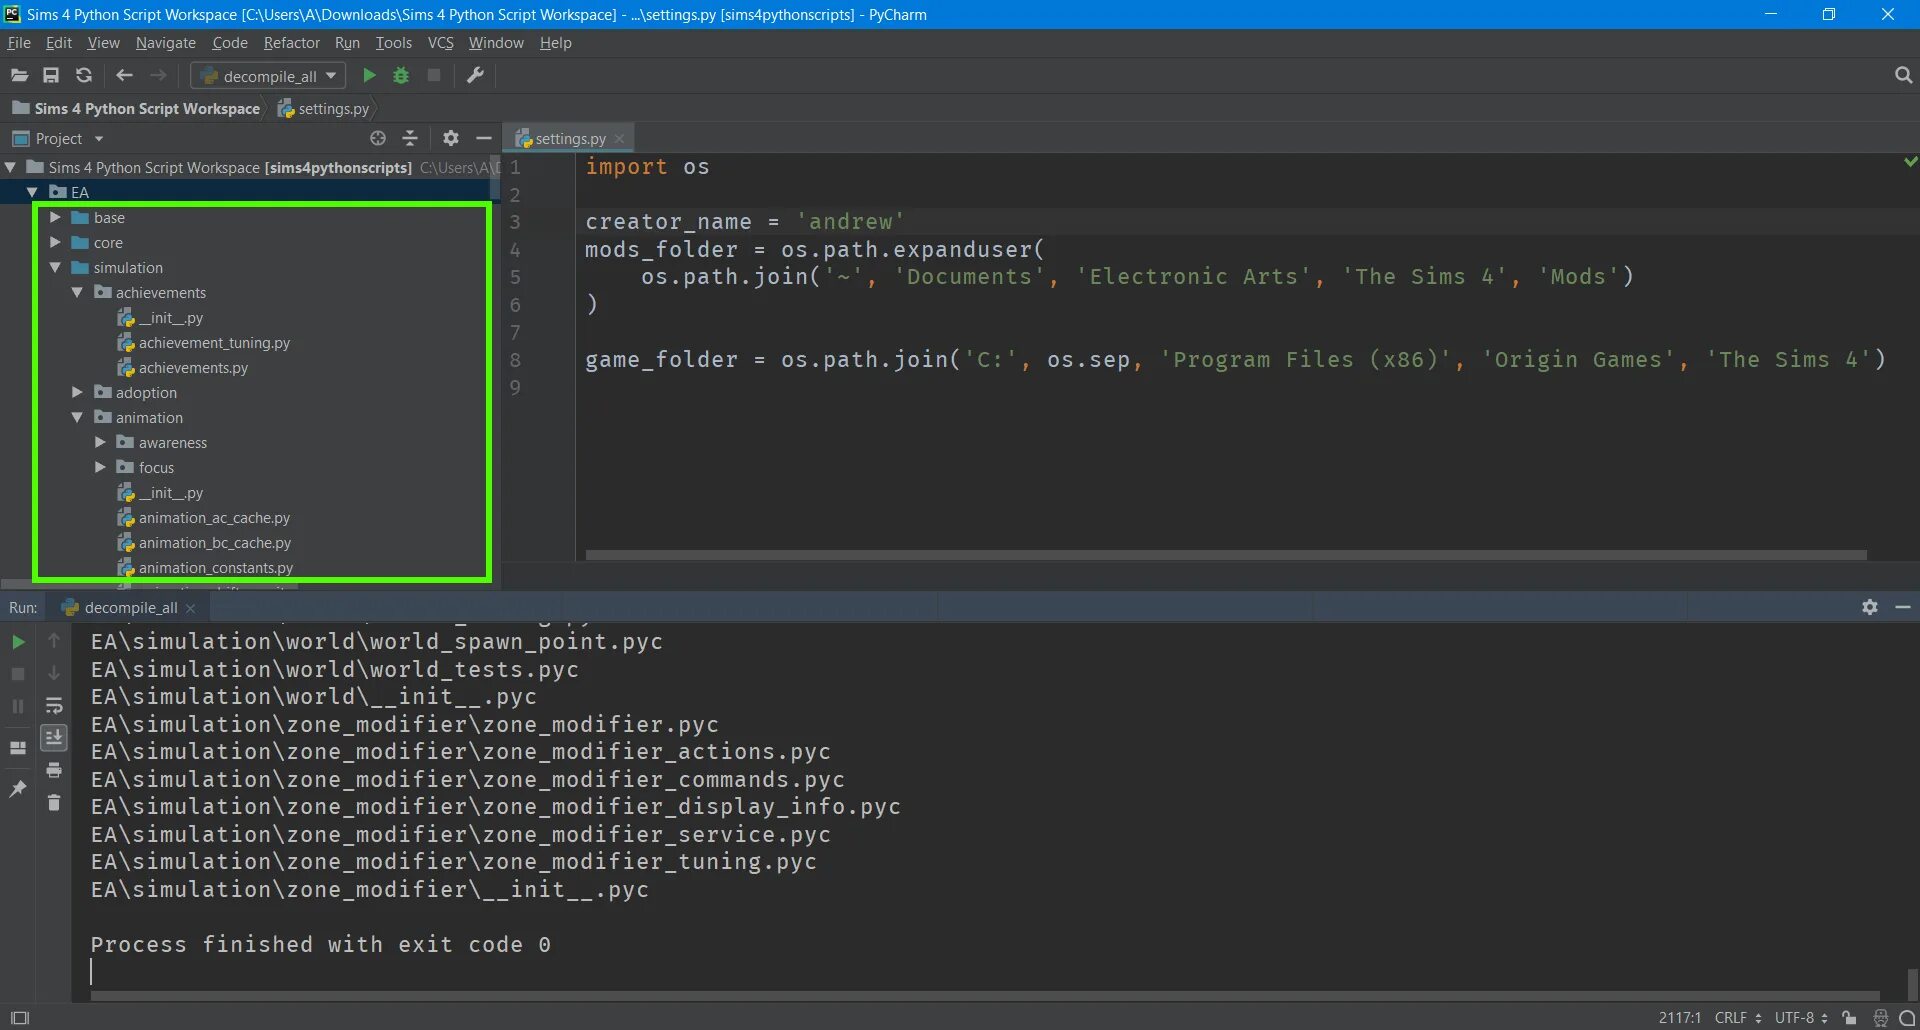Open the decompile_all run configuration dropdown
This screenshot has height=1030, width=1920.
[268, 76]
